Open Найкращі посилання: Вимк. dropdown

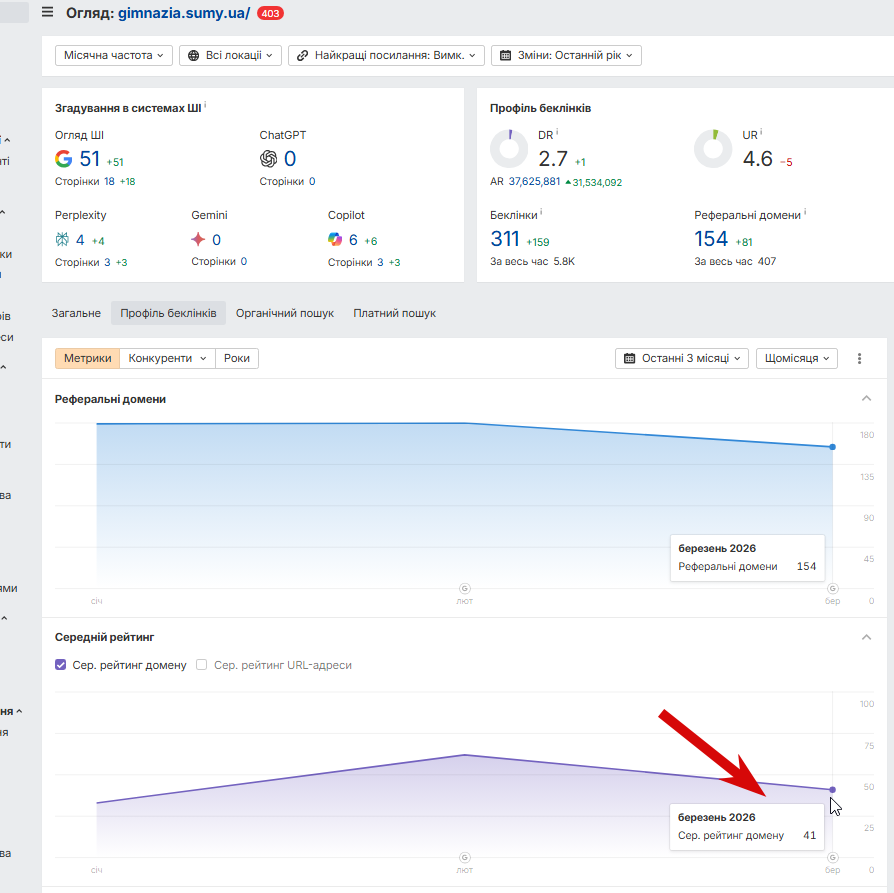pos(386,55)
